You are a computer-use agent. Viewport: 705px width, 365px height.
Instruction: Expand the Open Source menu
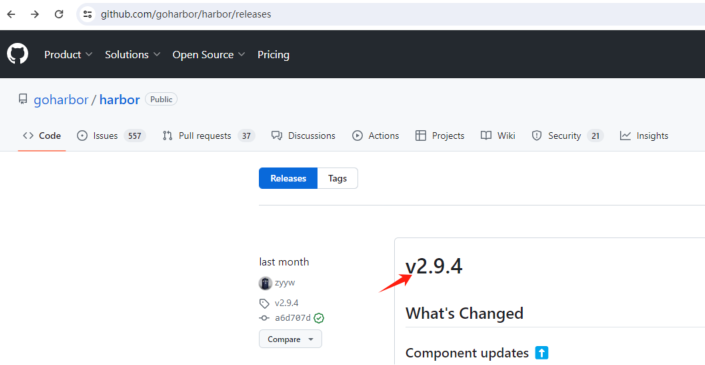[209, 54]
